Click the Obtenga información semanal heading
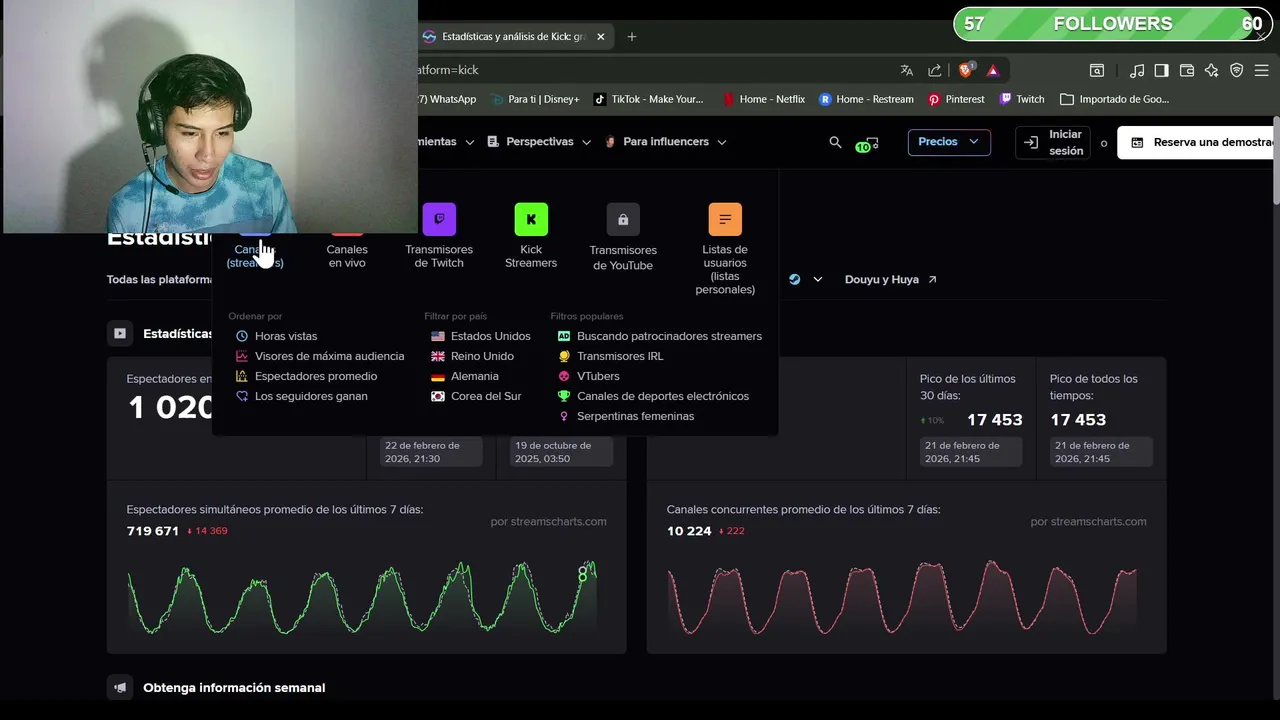The width and height of the screenshot is (1280, 720). [x=234, y=688]
